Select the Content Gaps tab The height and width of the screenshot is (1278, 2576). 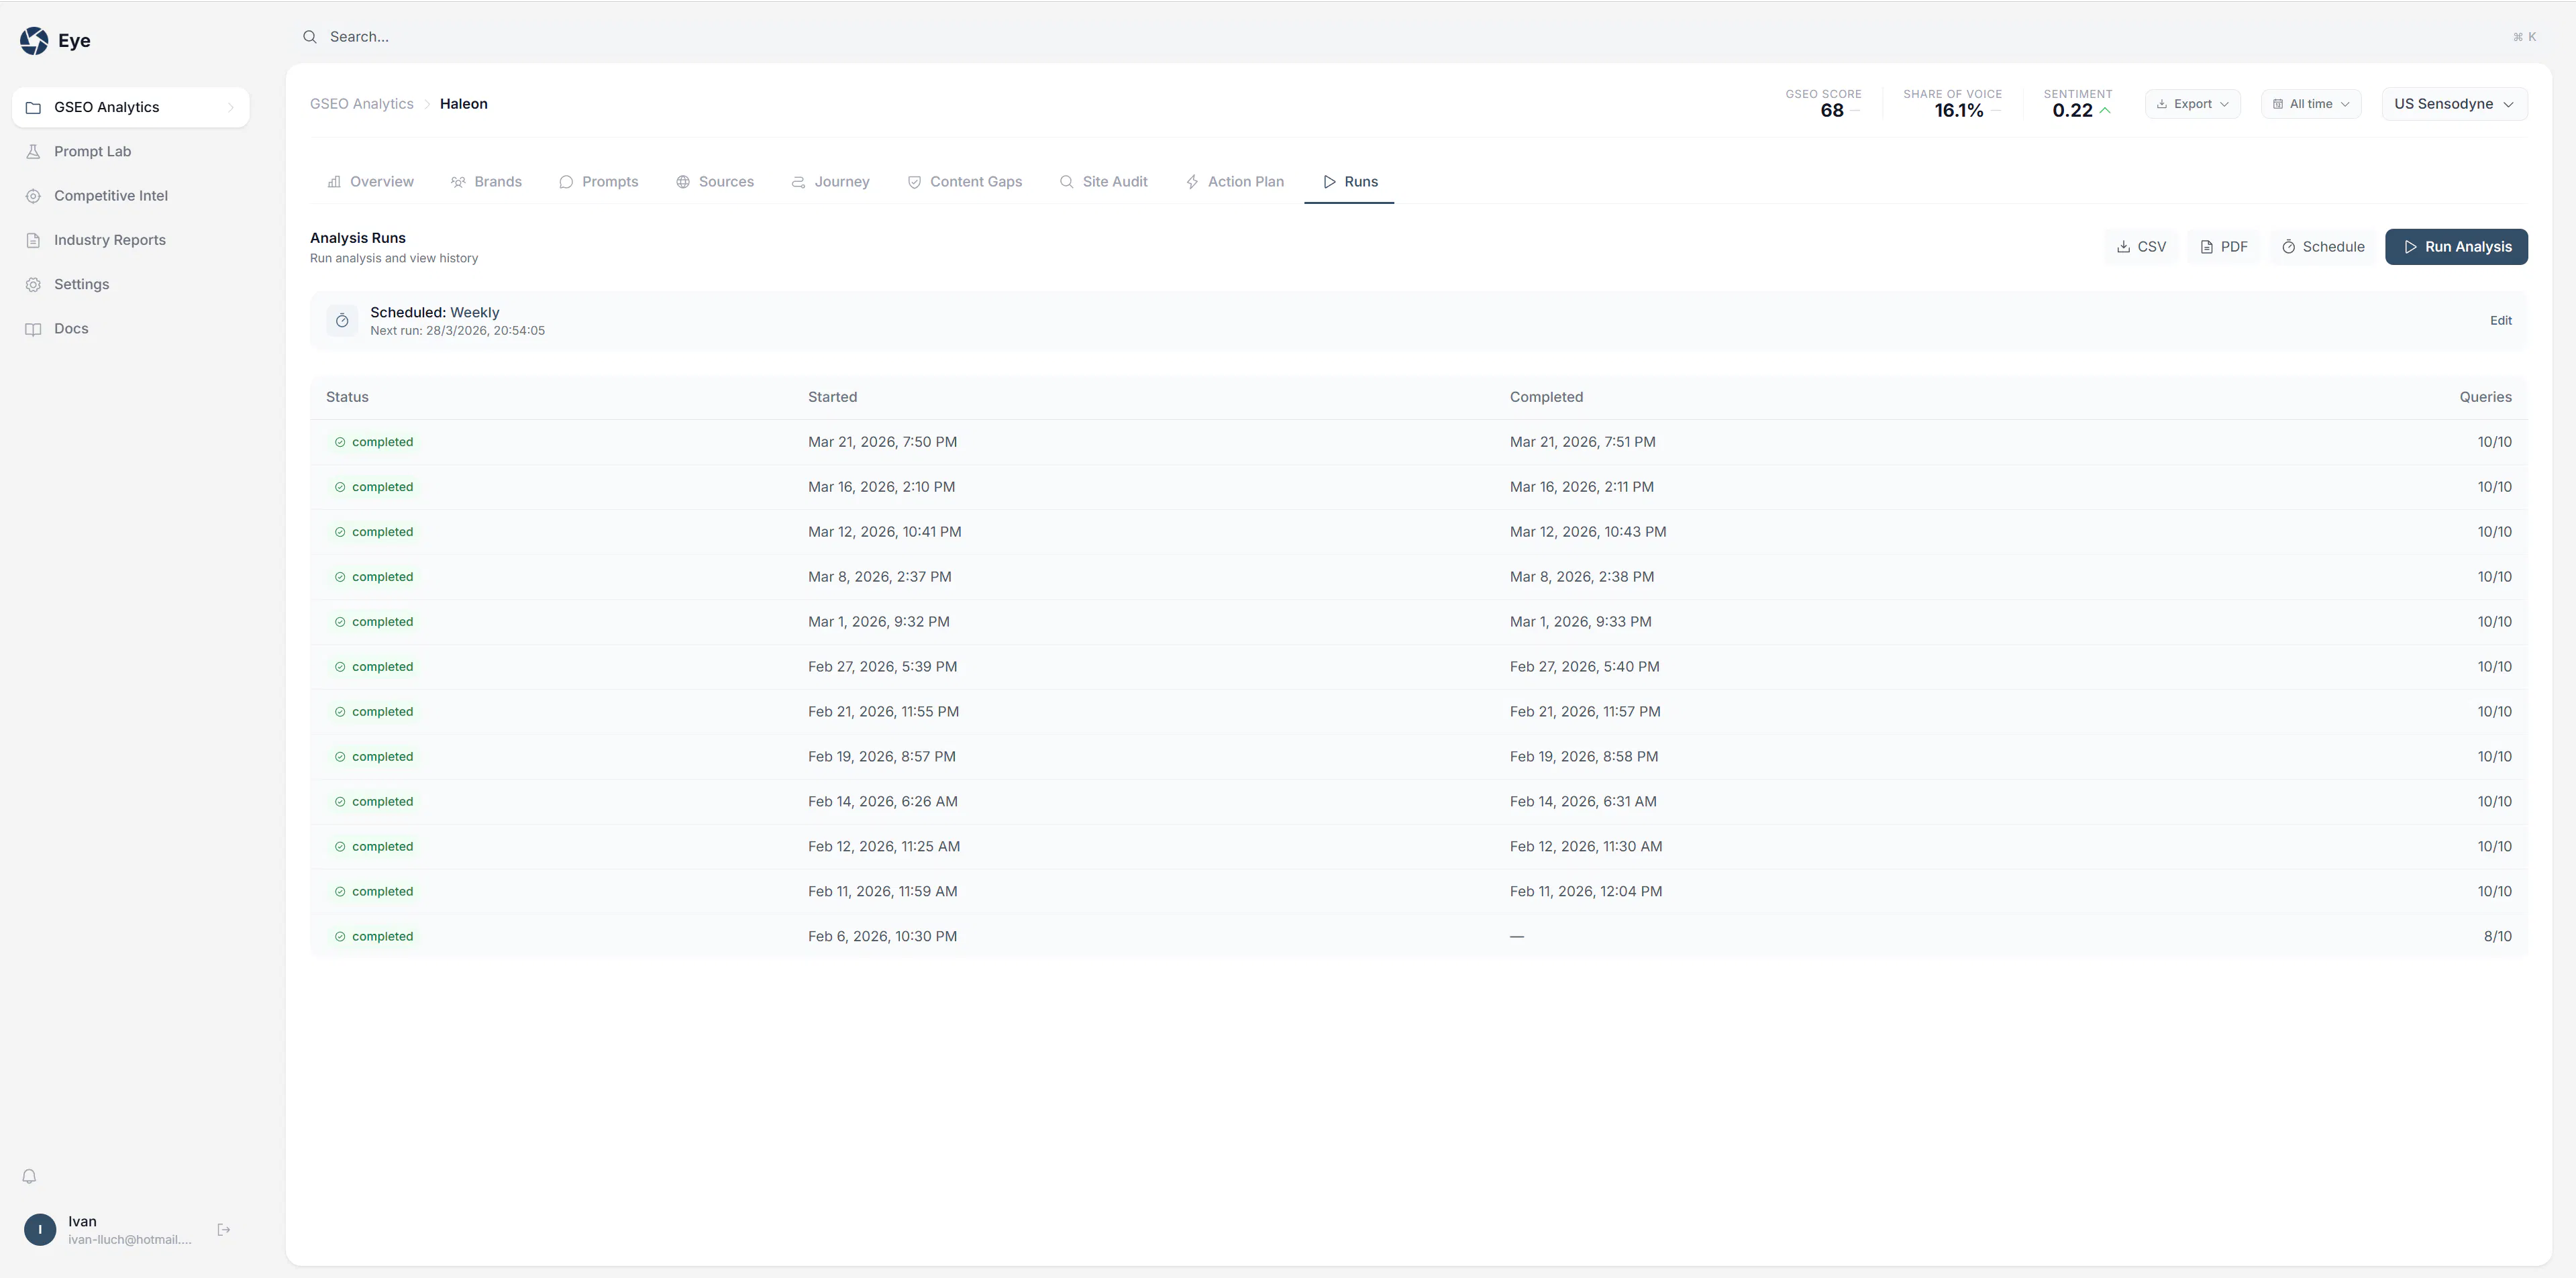pos(964,182)
